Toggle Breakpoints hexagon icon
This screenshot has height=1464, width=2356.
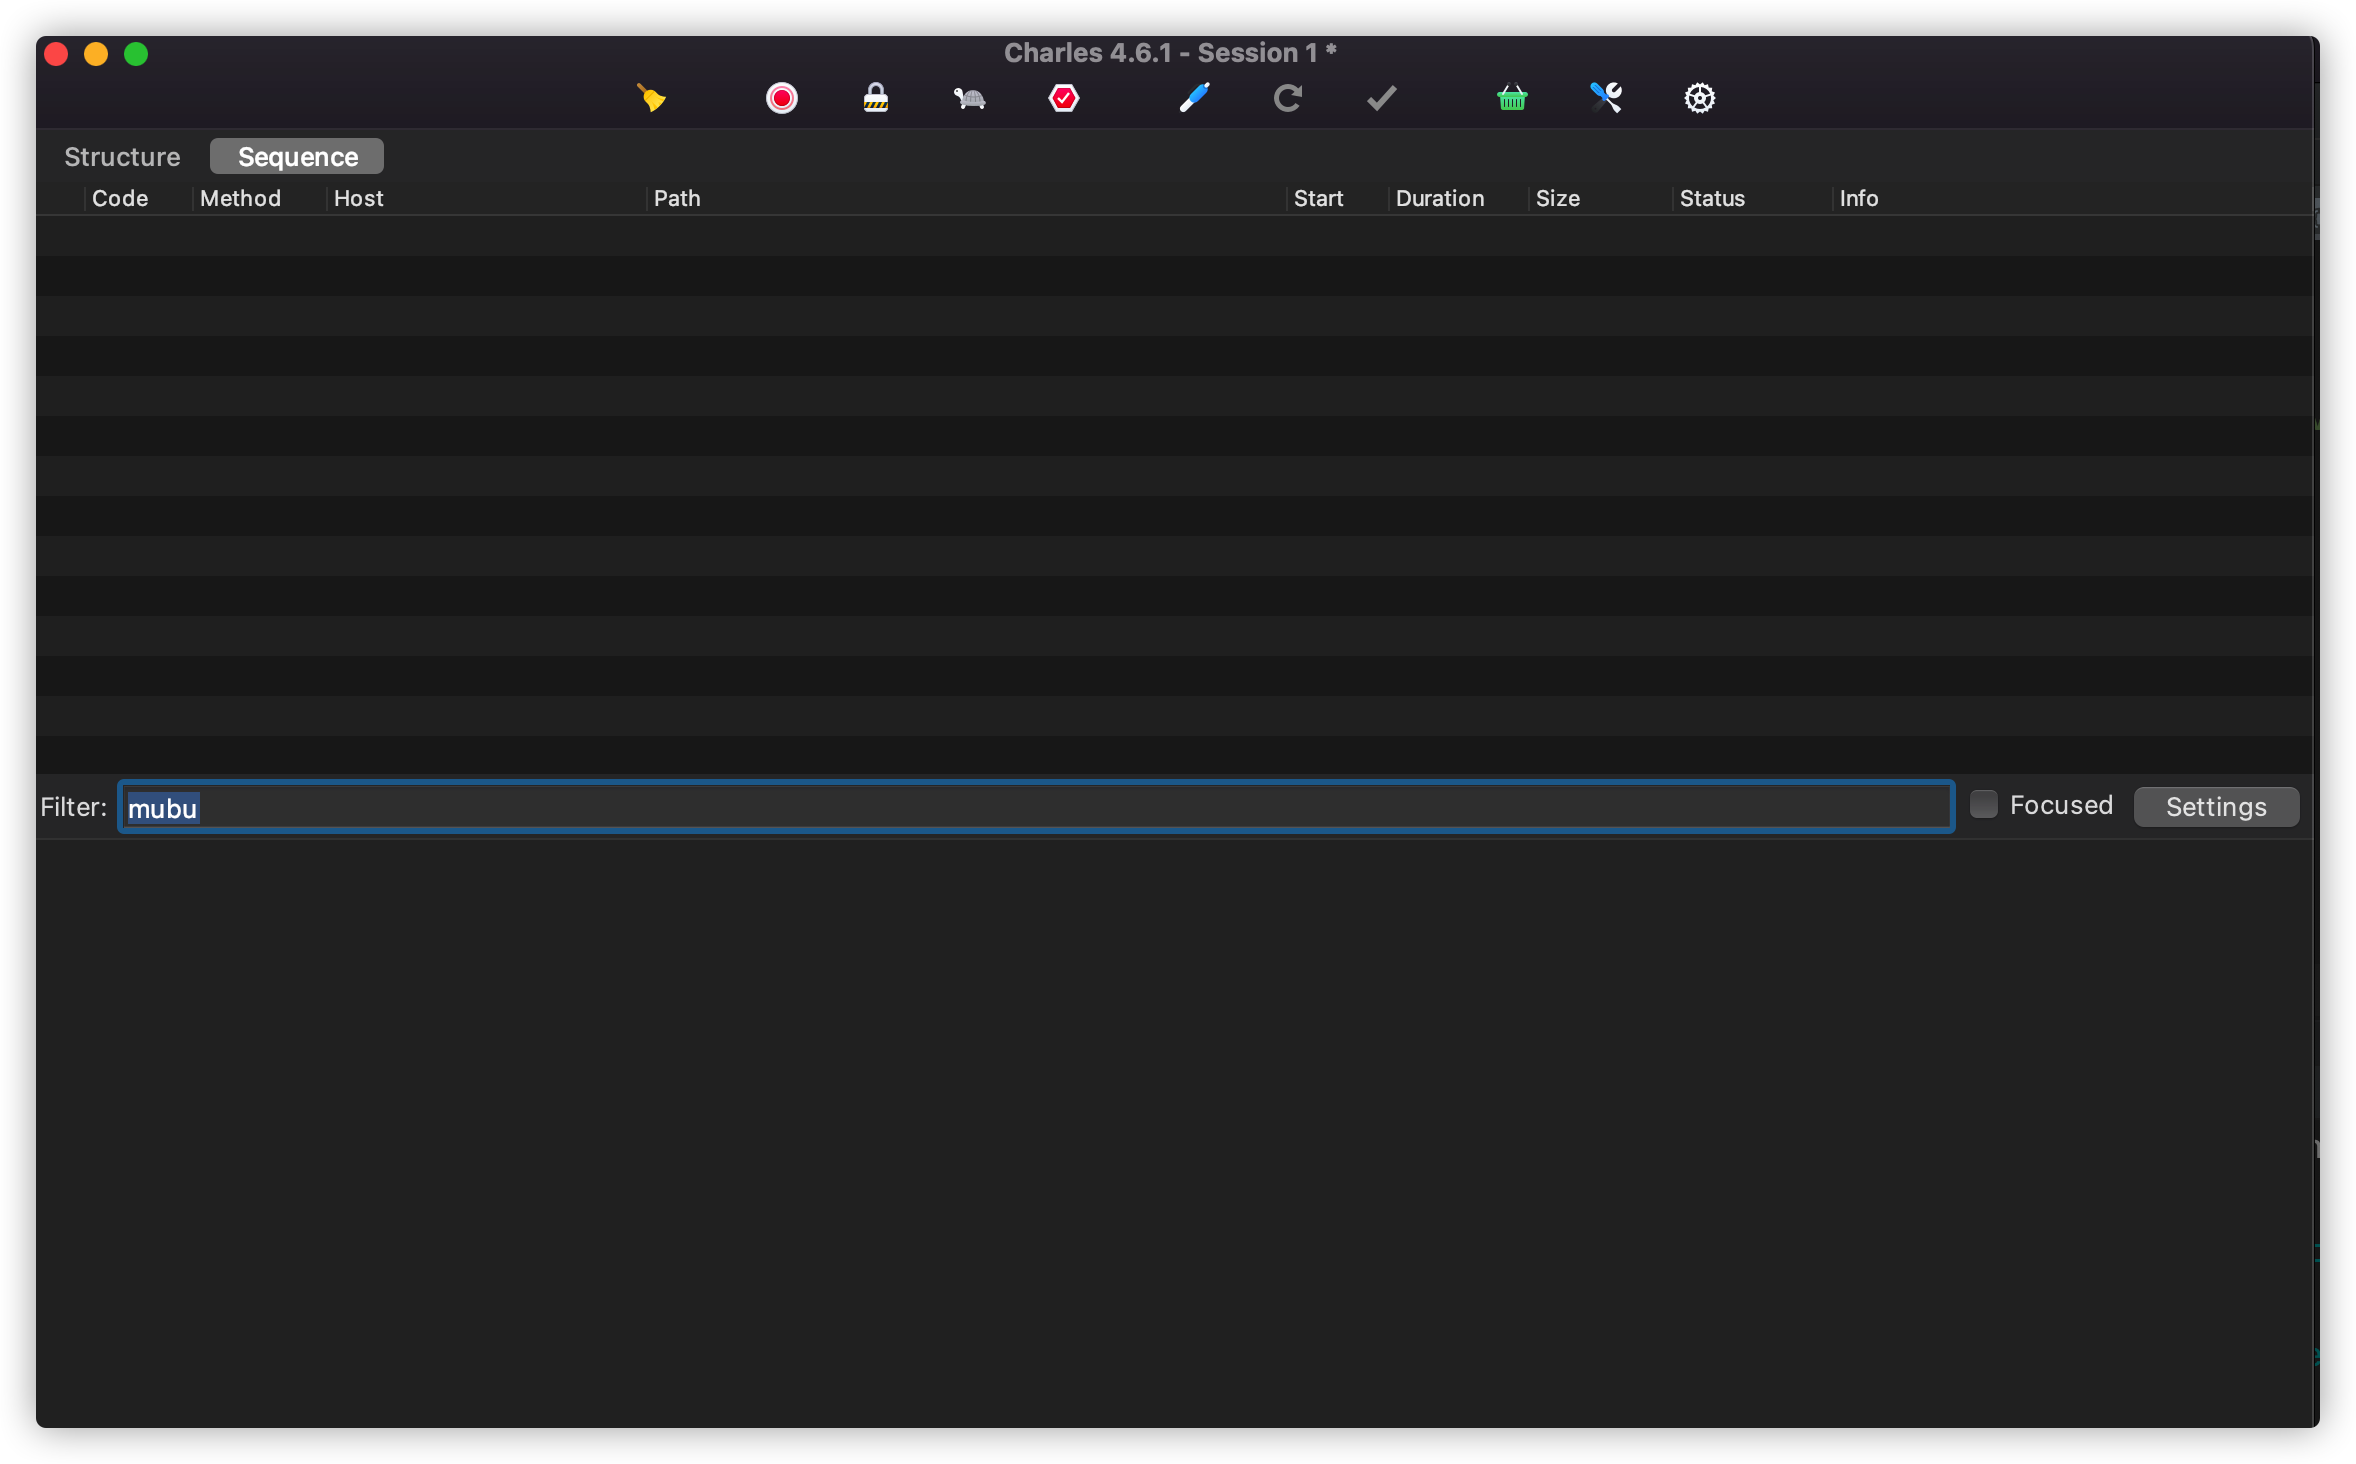click(x=1063, y=98)
